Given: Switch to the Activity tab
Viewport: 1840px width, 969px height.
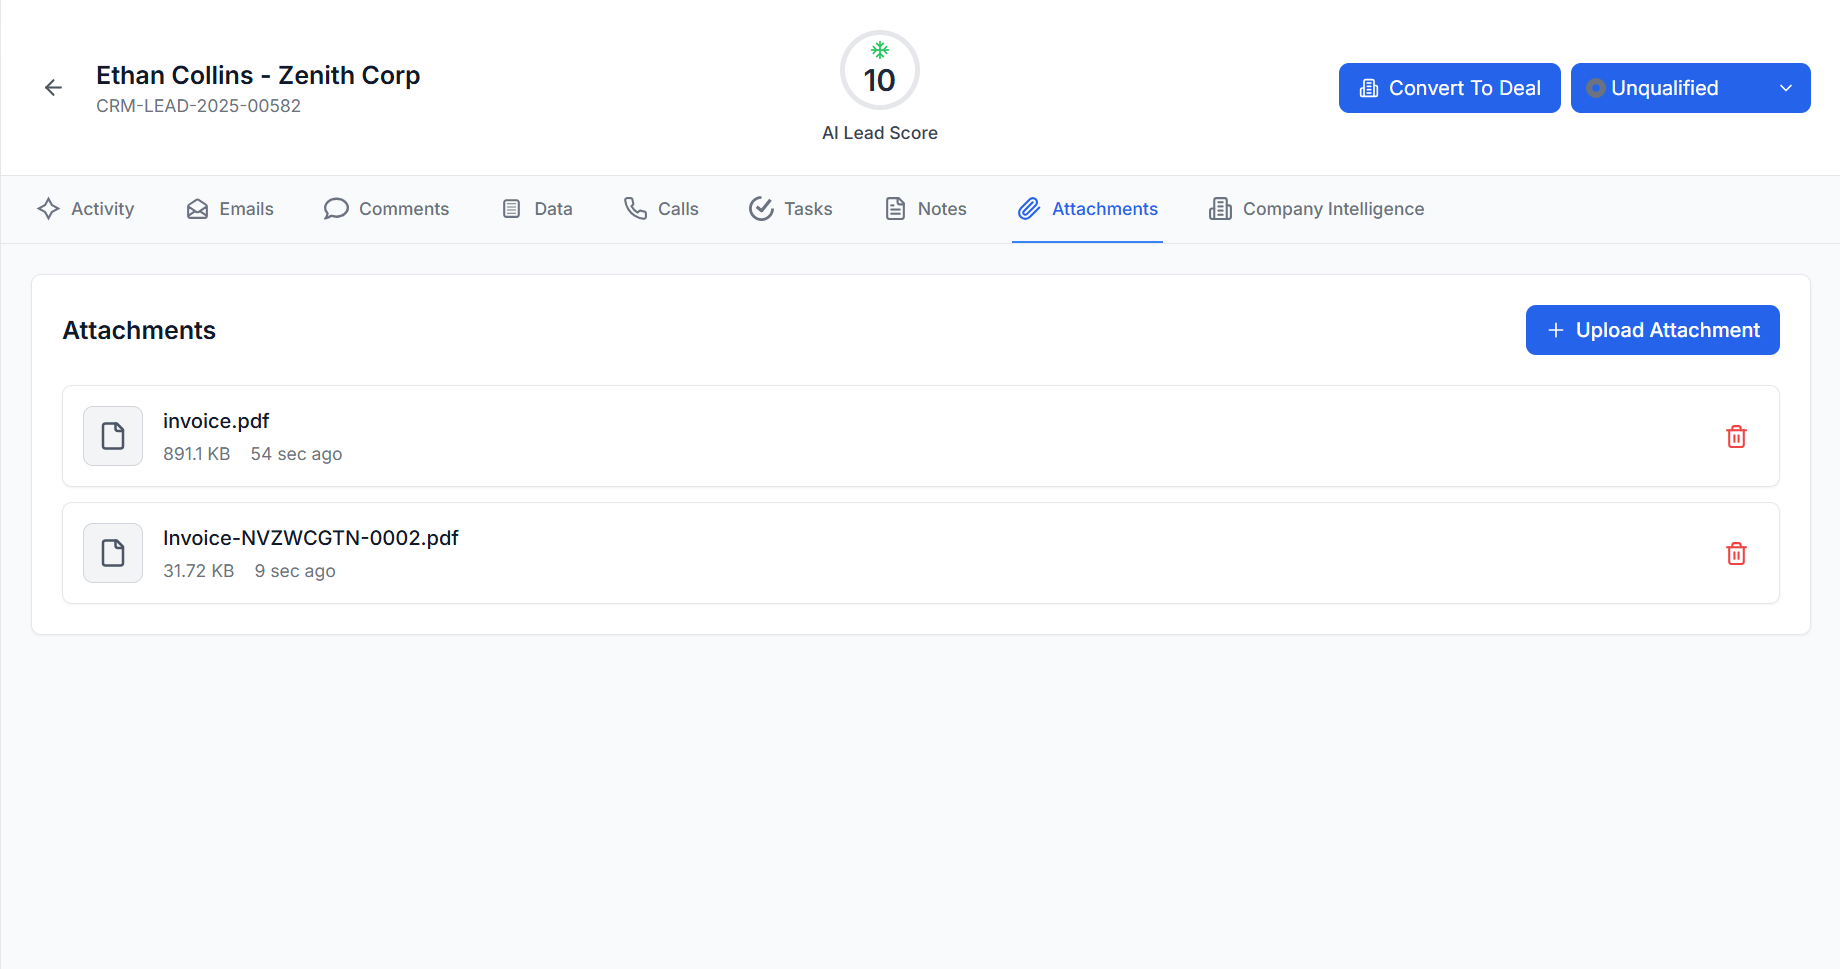Looking at the screenshot, I should (86, 209).
